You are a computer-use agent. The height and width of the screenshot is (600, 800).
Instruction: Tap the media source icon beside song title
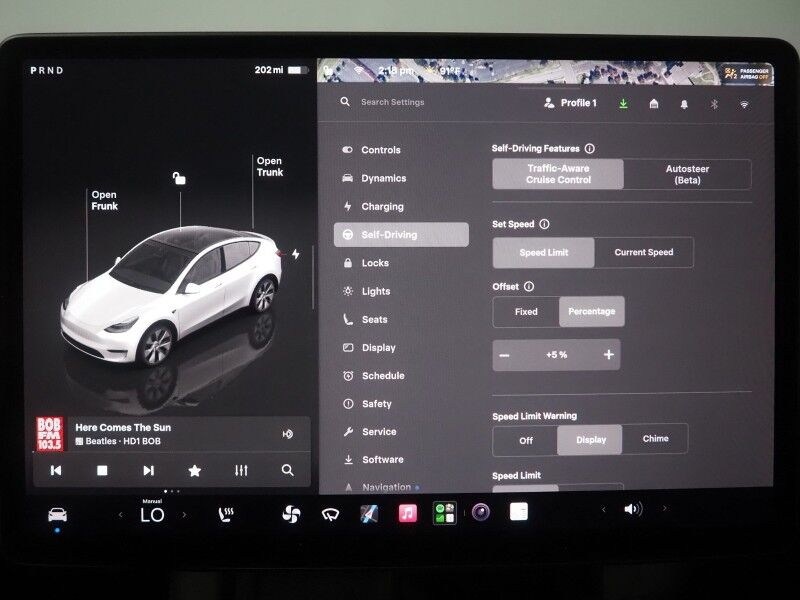click(288, 434)
